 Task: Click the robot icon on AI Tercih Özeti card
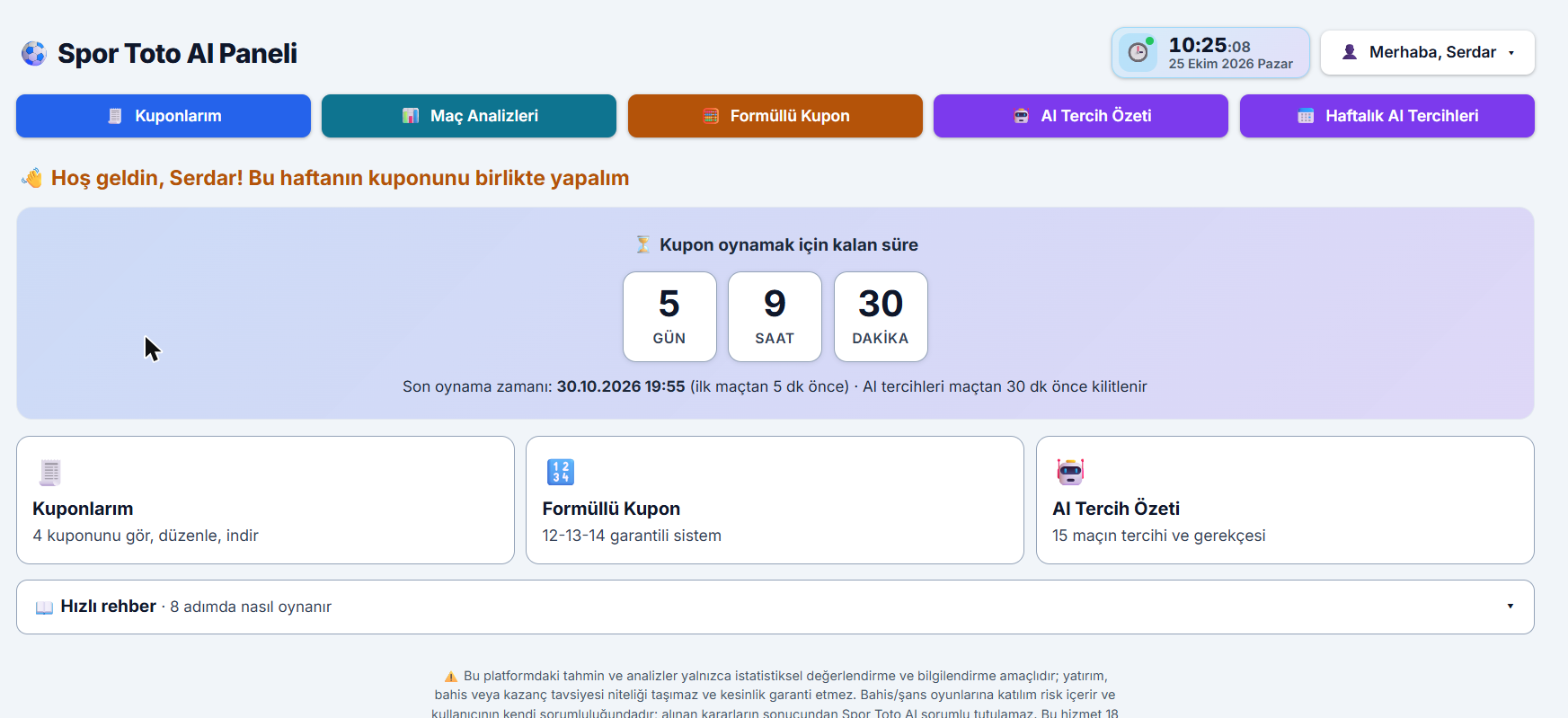(x=1070, y=472)
